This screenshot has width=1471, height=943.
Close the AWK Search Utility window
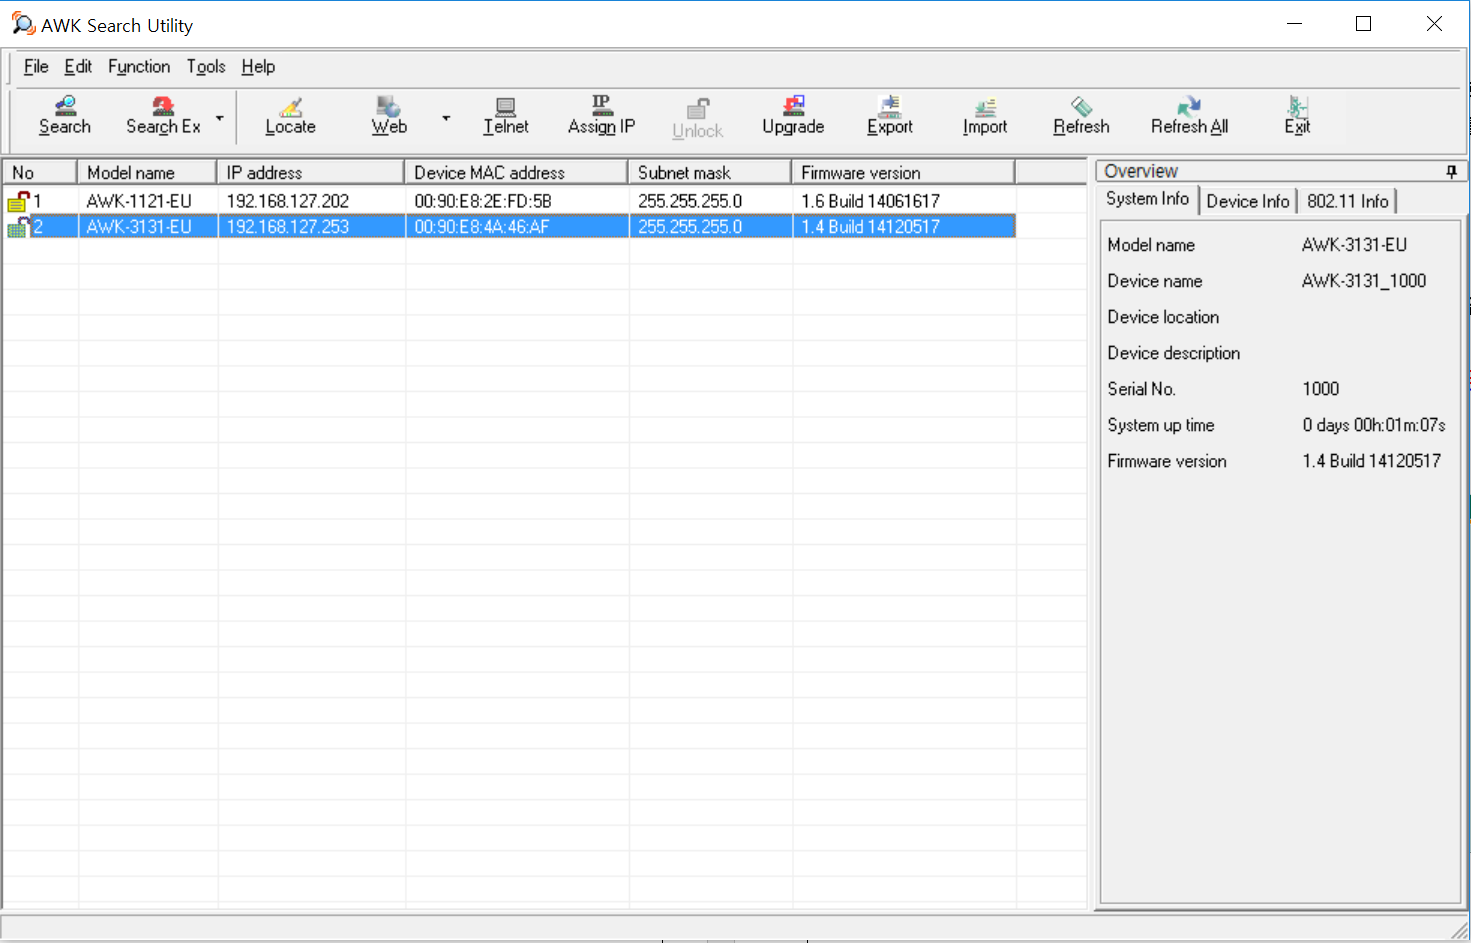(1434, 24)
